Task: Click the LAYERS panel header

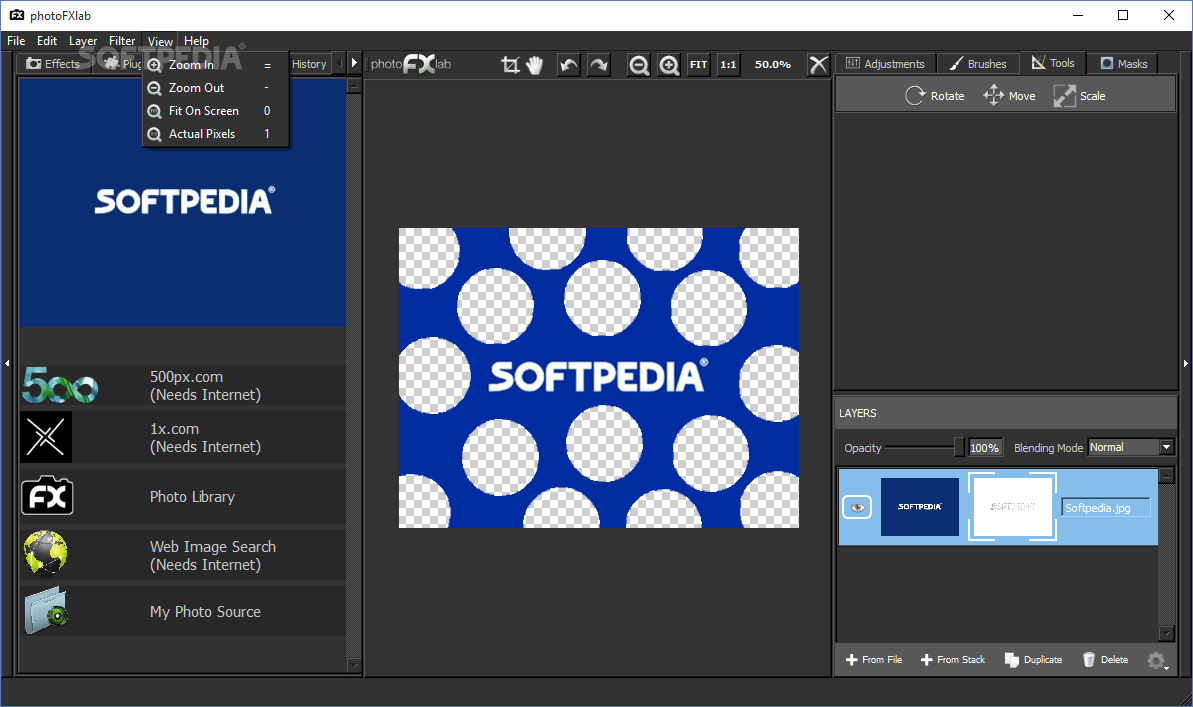Action: 1005,412
